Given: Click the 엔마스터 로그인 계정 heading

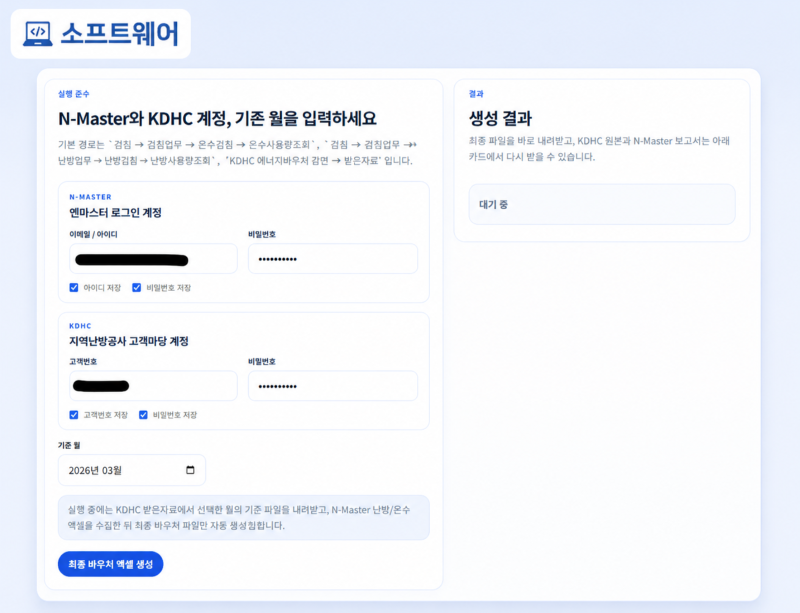Looking at the screenshot, I should point(115,212).
